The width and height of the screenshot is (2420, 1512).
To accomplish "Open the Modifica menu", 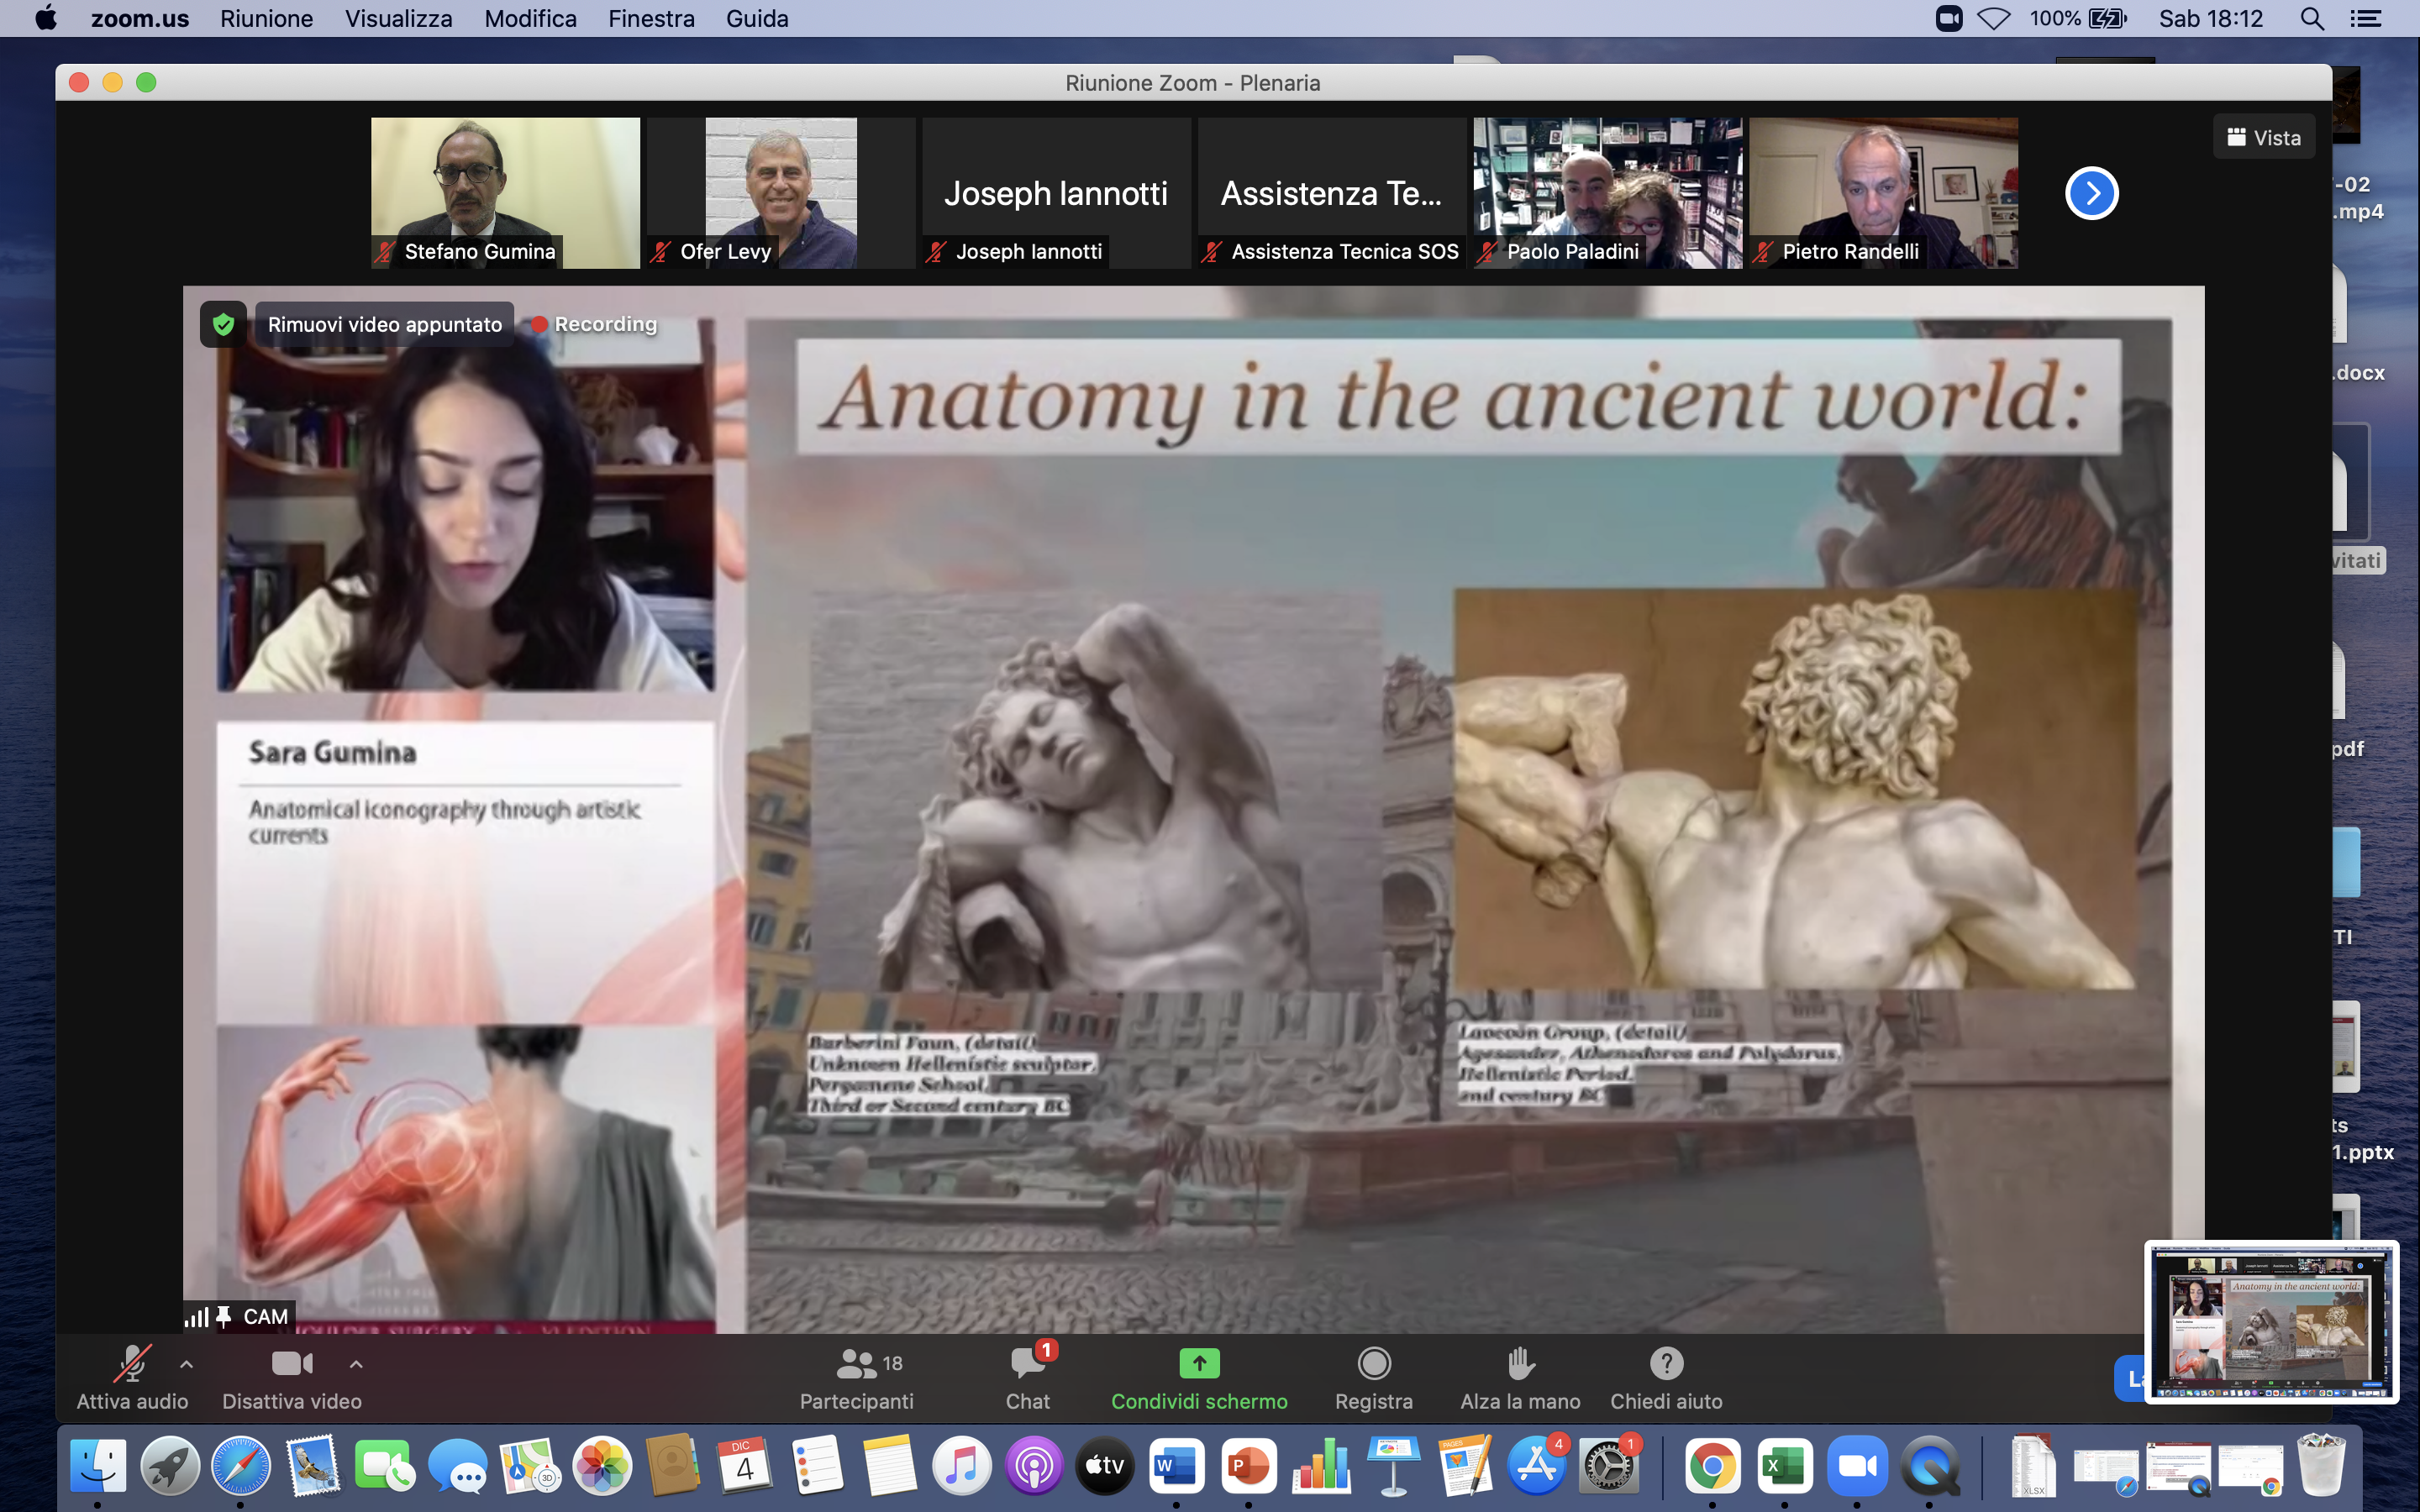I will (x=530, y=18).
